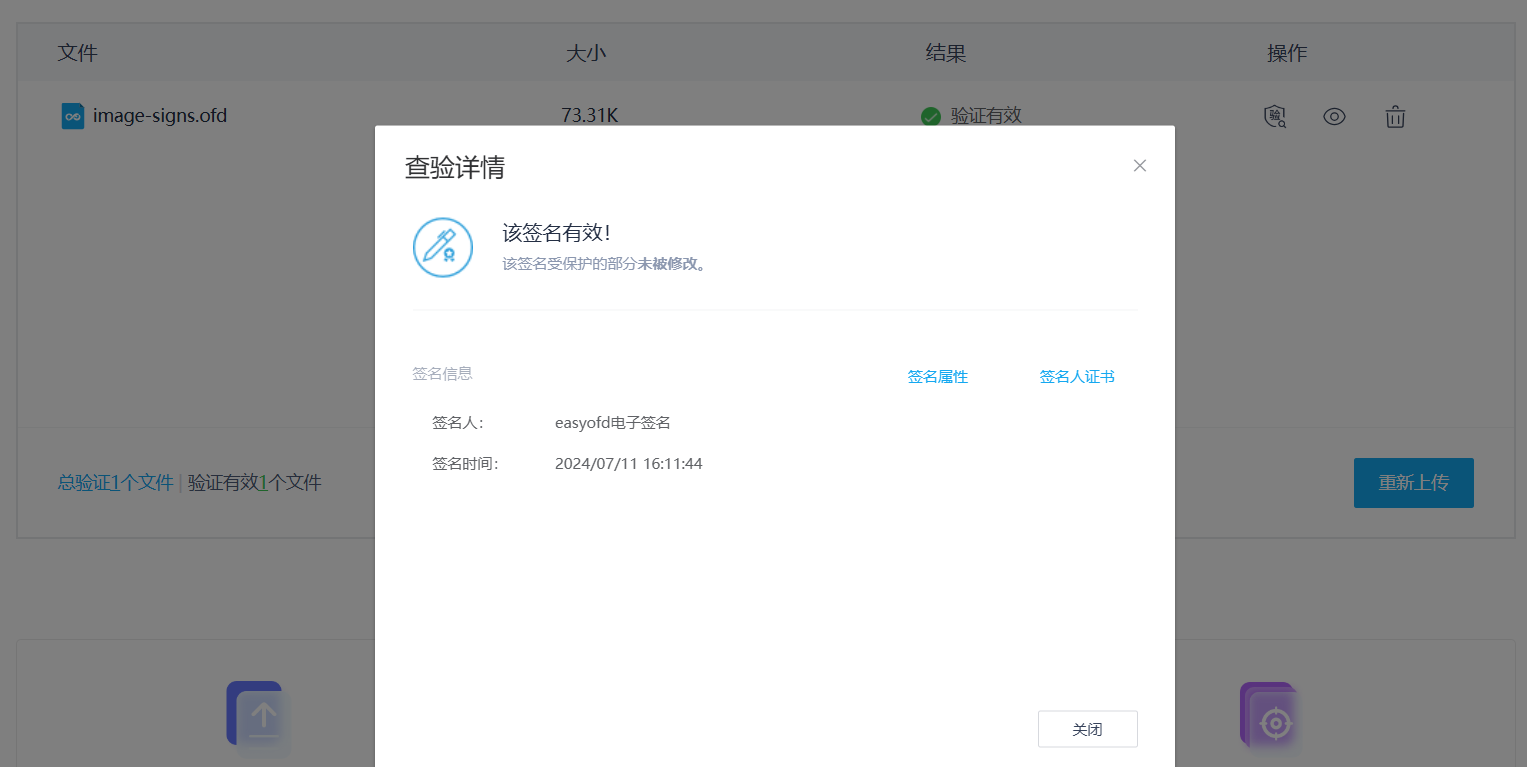
Task: Click the 总验证1个文件 summary link
Action: [115, 483]
